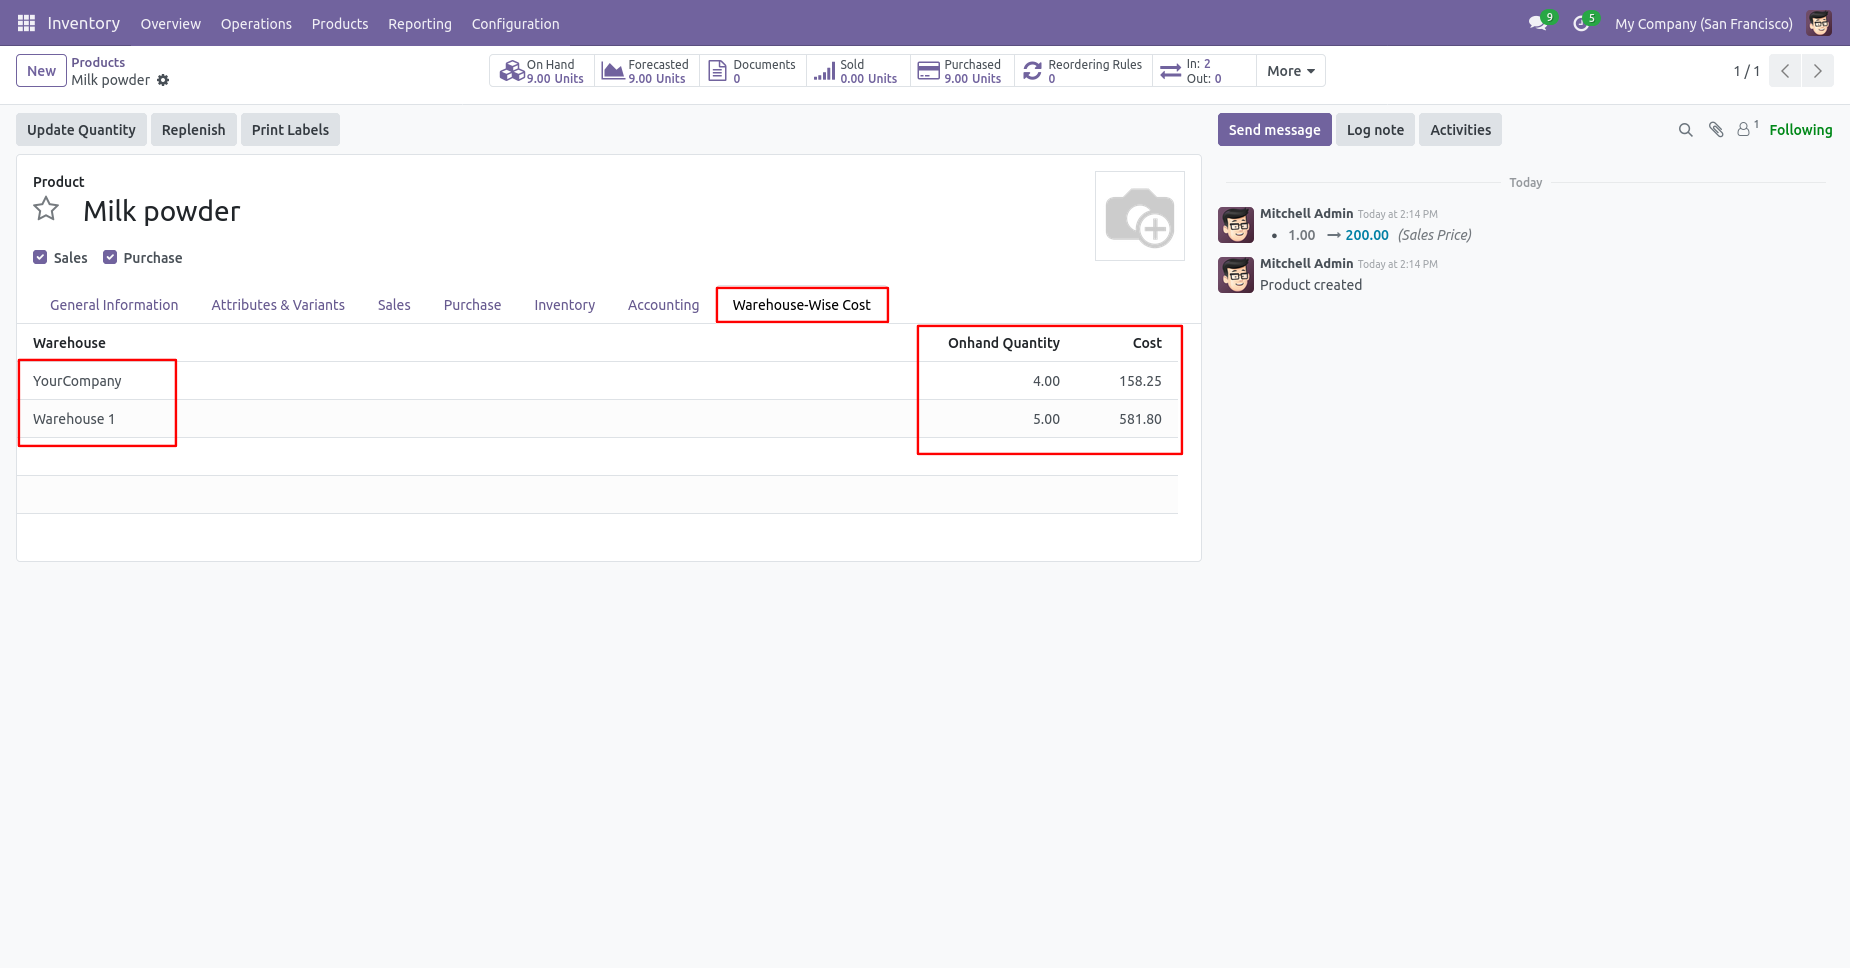Open Sold 0.00 Units stat
This screenshot has height=968, width=1850.
coord(858,71)
